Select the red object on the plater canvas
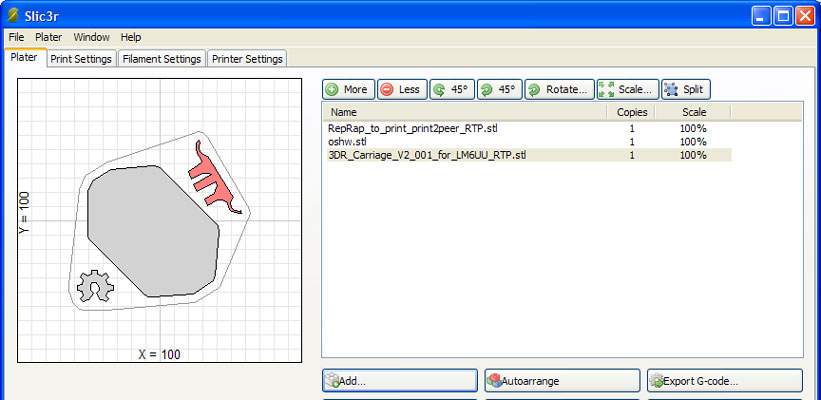Screen dimensions: 821x400 coord(211,180)
